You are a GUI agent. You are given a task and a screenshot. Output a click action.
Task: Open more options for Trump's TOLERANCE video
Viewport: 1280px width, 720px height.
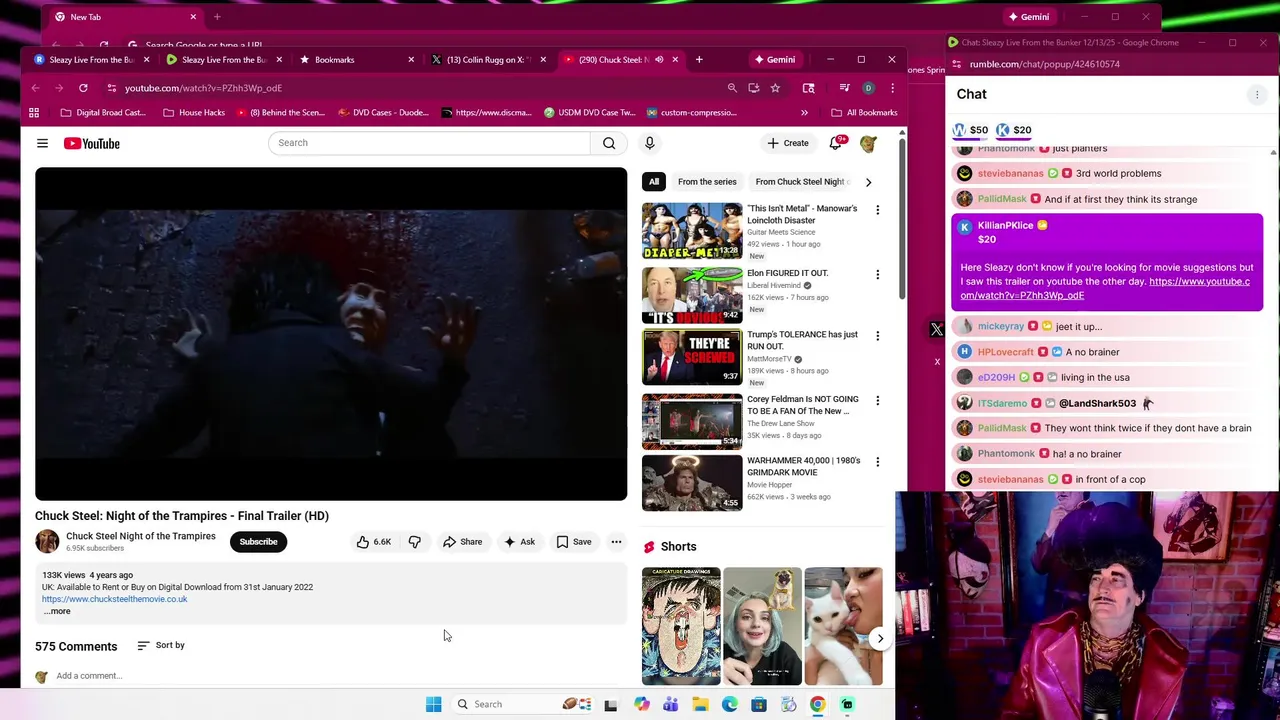pyautogui.click(x=878, y=336)
